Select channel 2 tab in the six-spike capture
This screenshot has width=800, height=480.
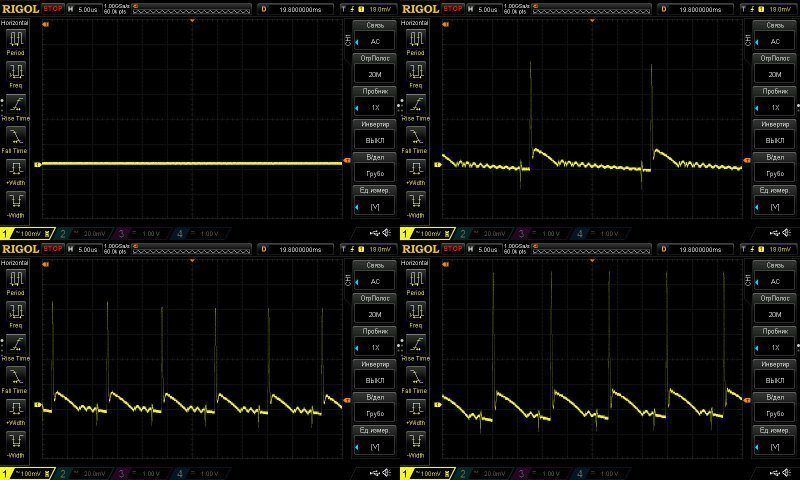point(82,474)
